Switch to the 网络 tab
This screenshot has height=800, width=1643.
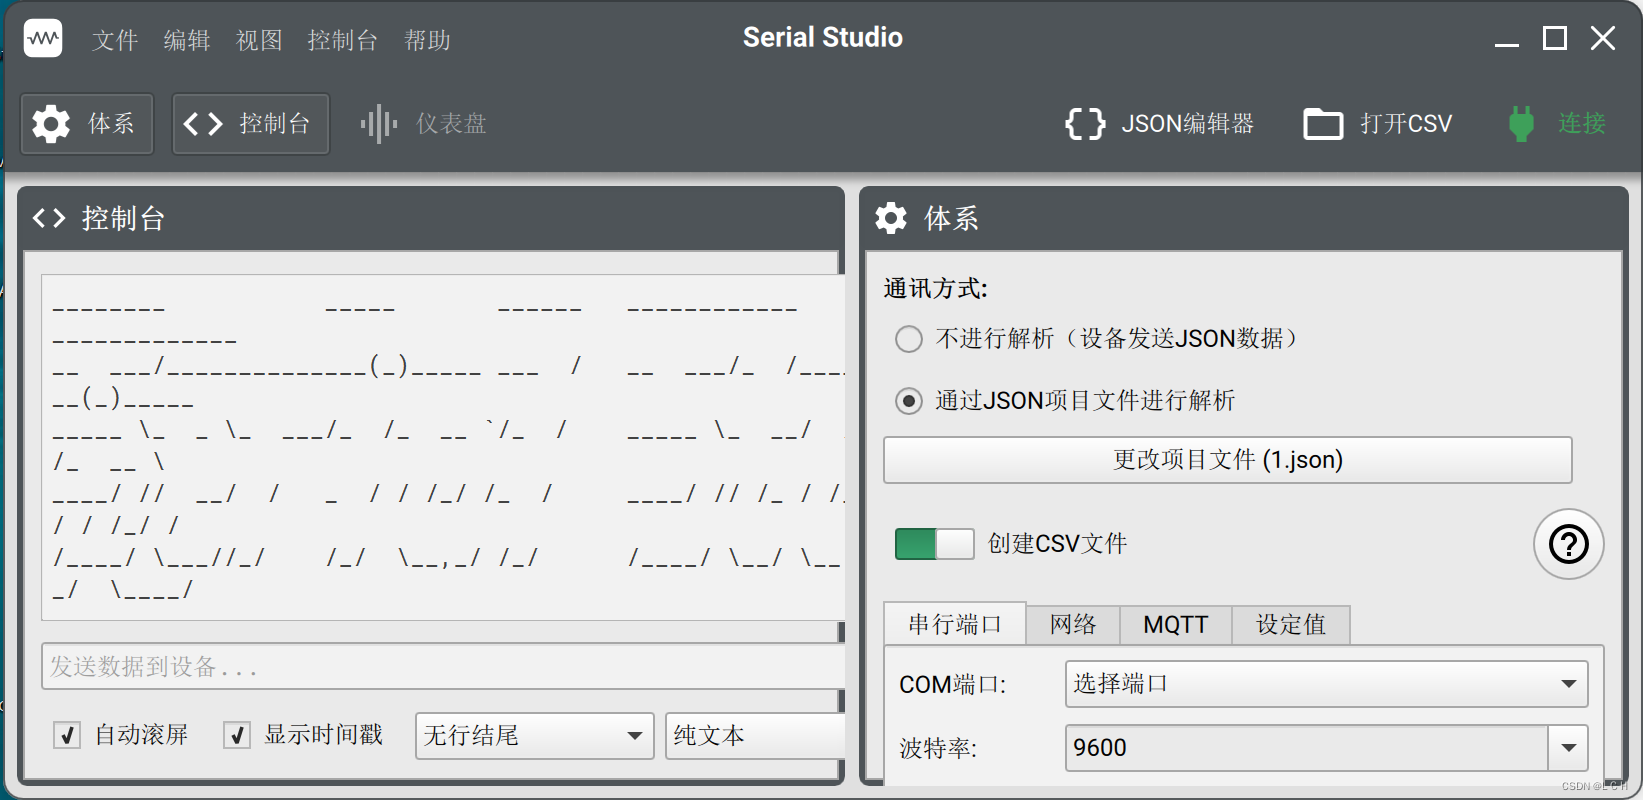point(1073,625)
